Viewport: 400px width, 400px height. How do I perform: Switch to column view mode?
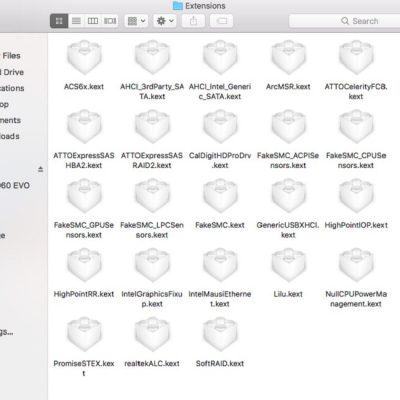click(x=93, y=21)
